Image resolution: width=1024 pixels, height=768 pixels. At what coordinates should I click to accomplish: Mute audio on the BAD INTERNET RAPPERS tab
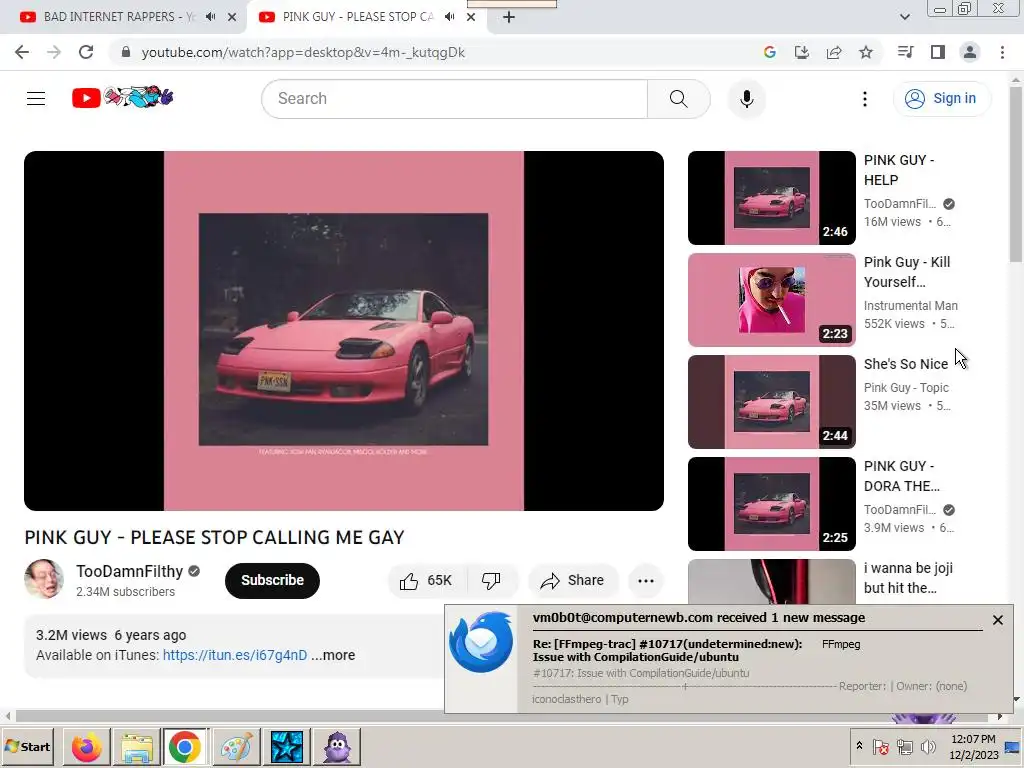click(x=210, y=17)
